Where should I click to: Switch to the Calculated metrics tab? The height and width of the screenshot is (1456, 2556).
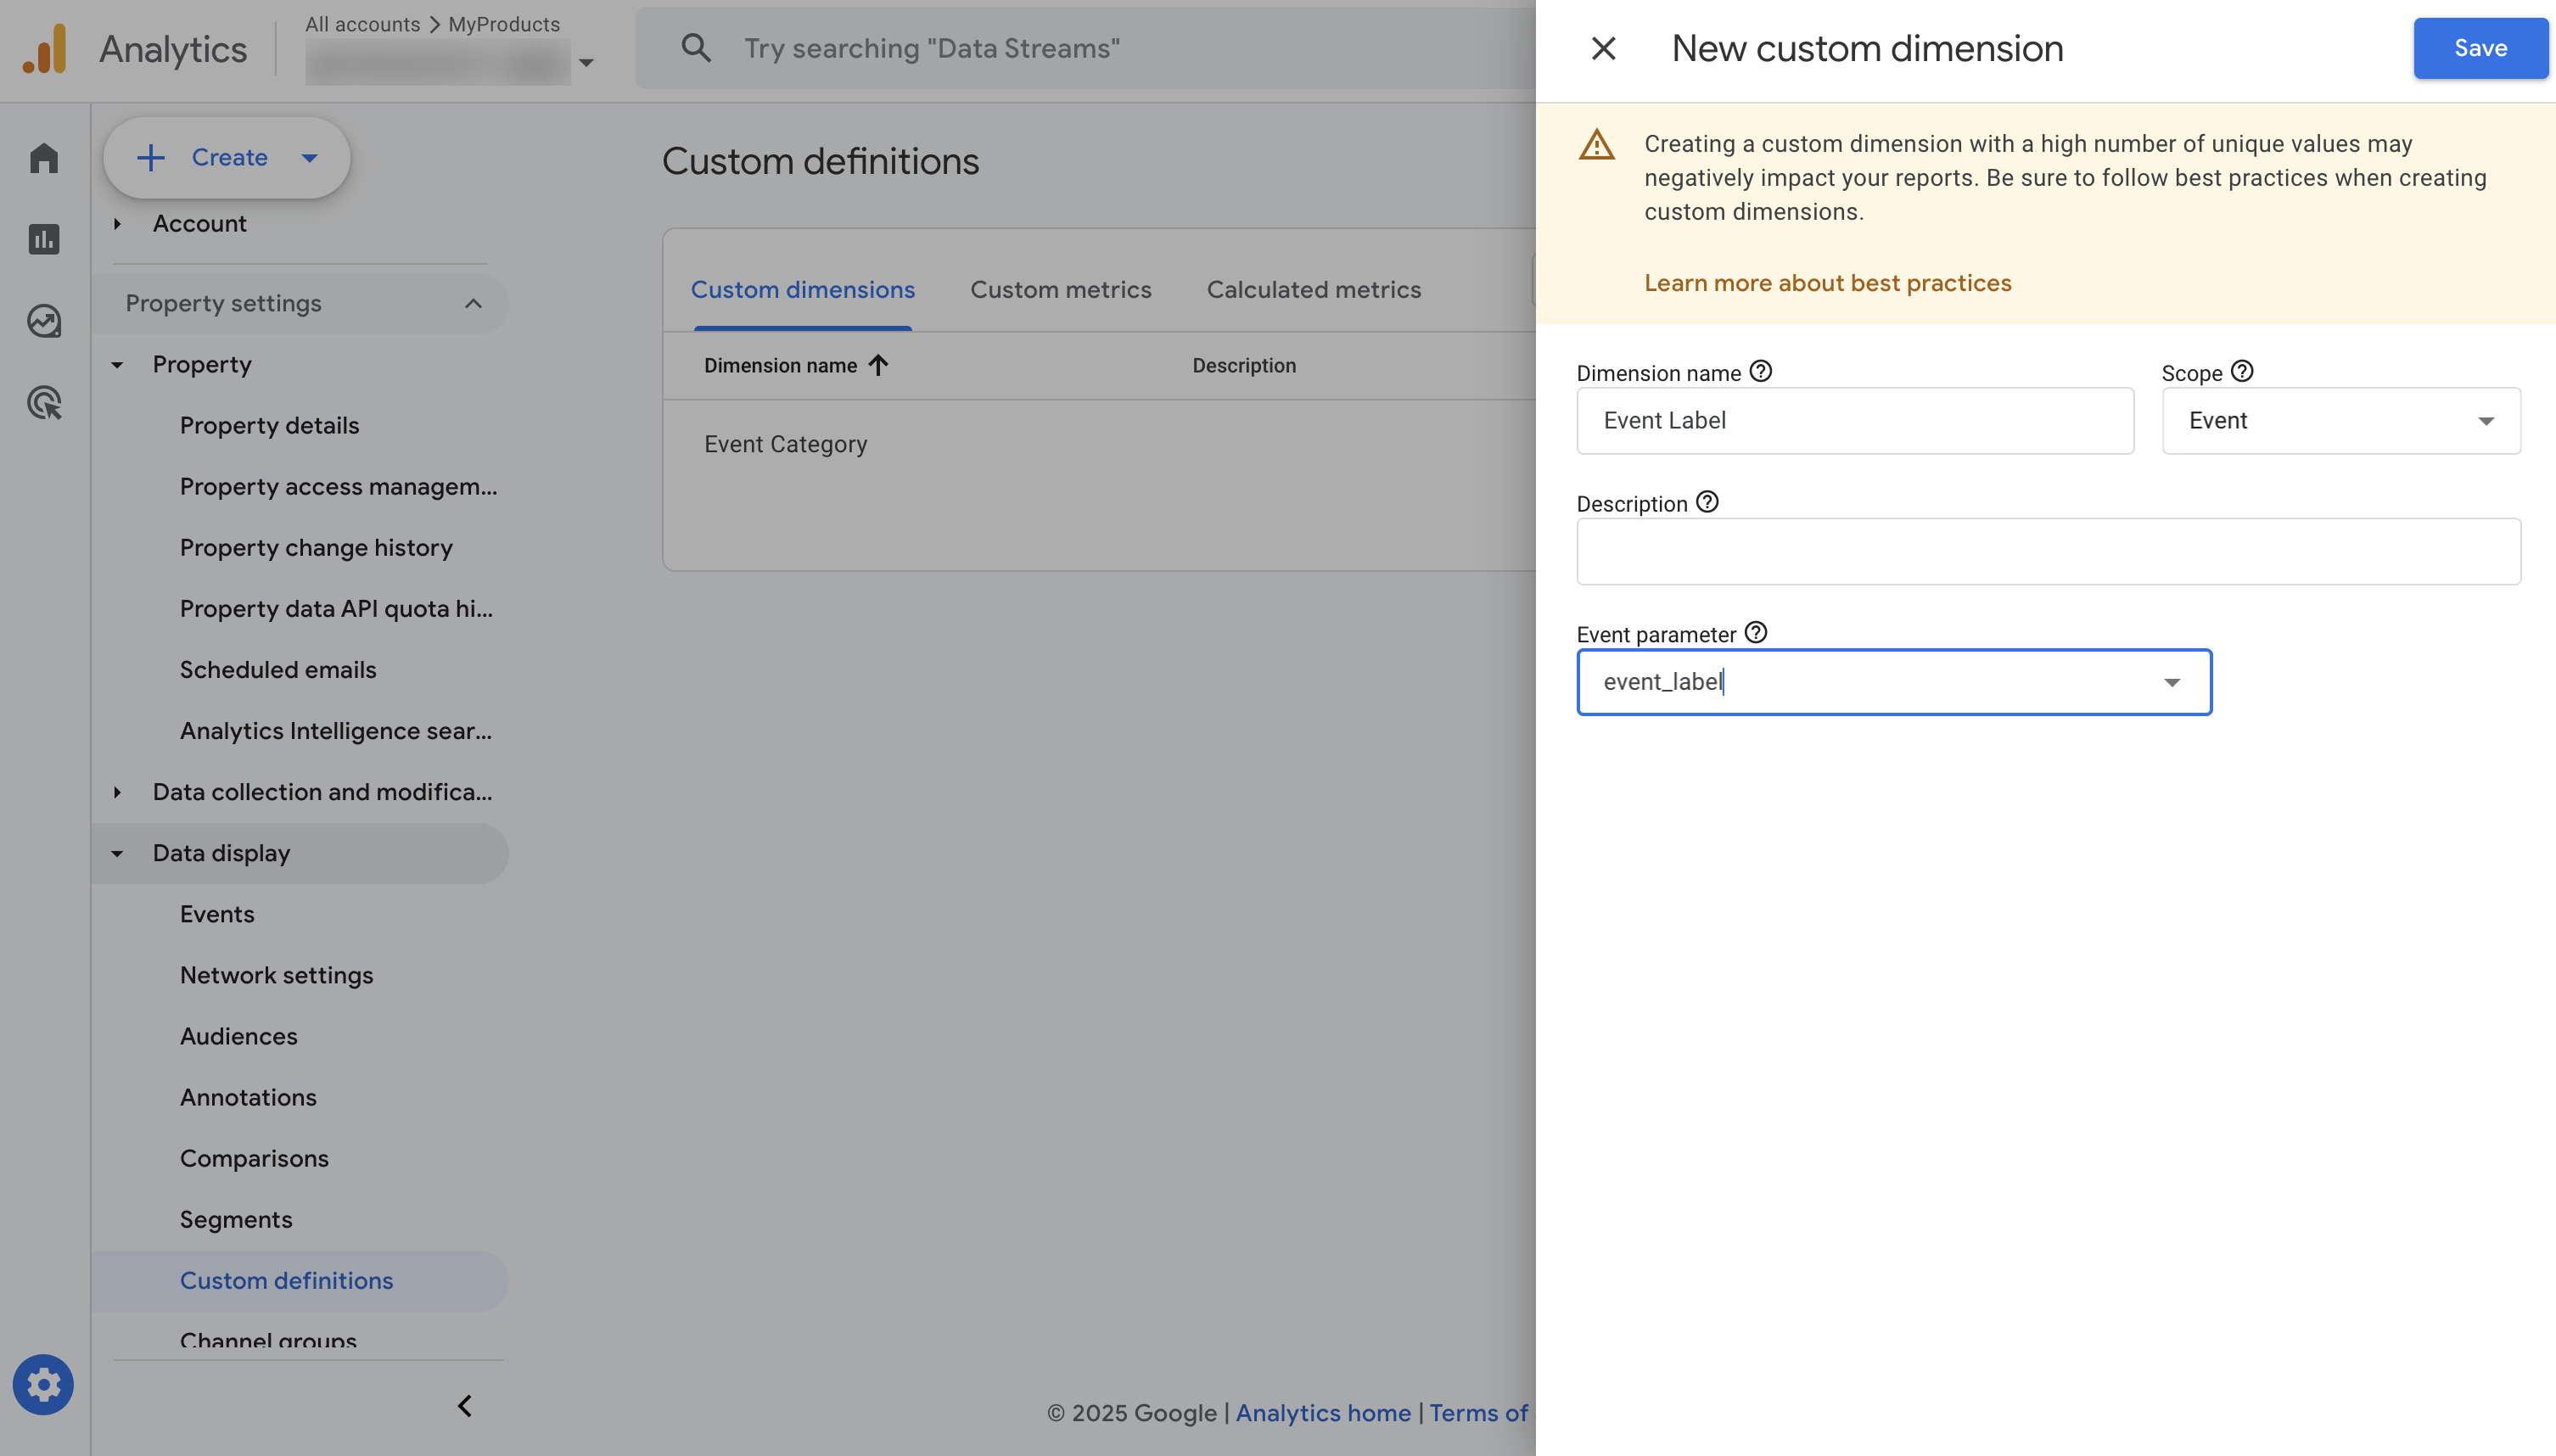[x=1313, y=289]
